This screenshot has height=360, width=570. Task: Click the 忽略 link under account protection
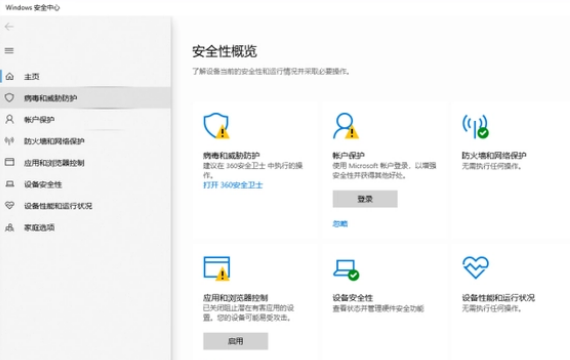coord(340,224)
